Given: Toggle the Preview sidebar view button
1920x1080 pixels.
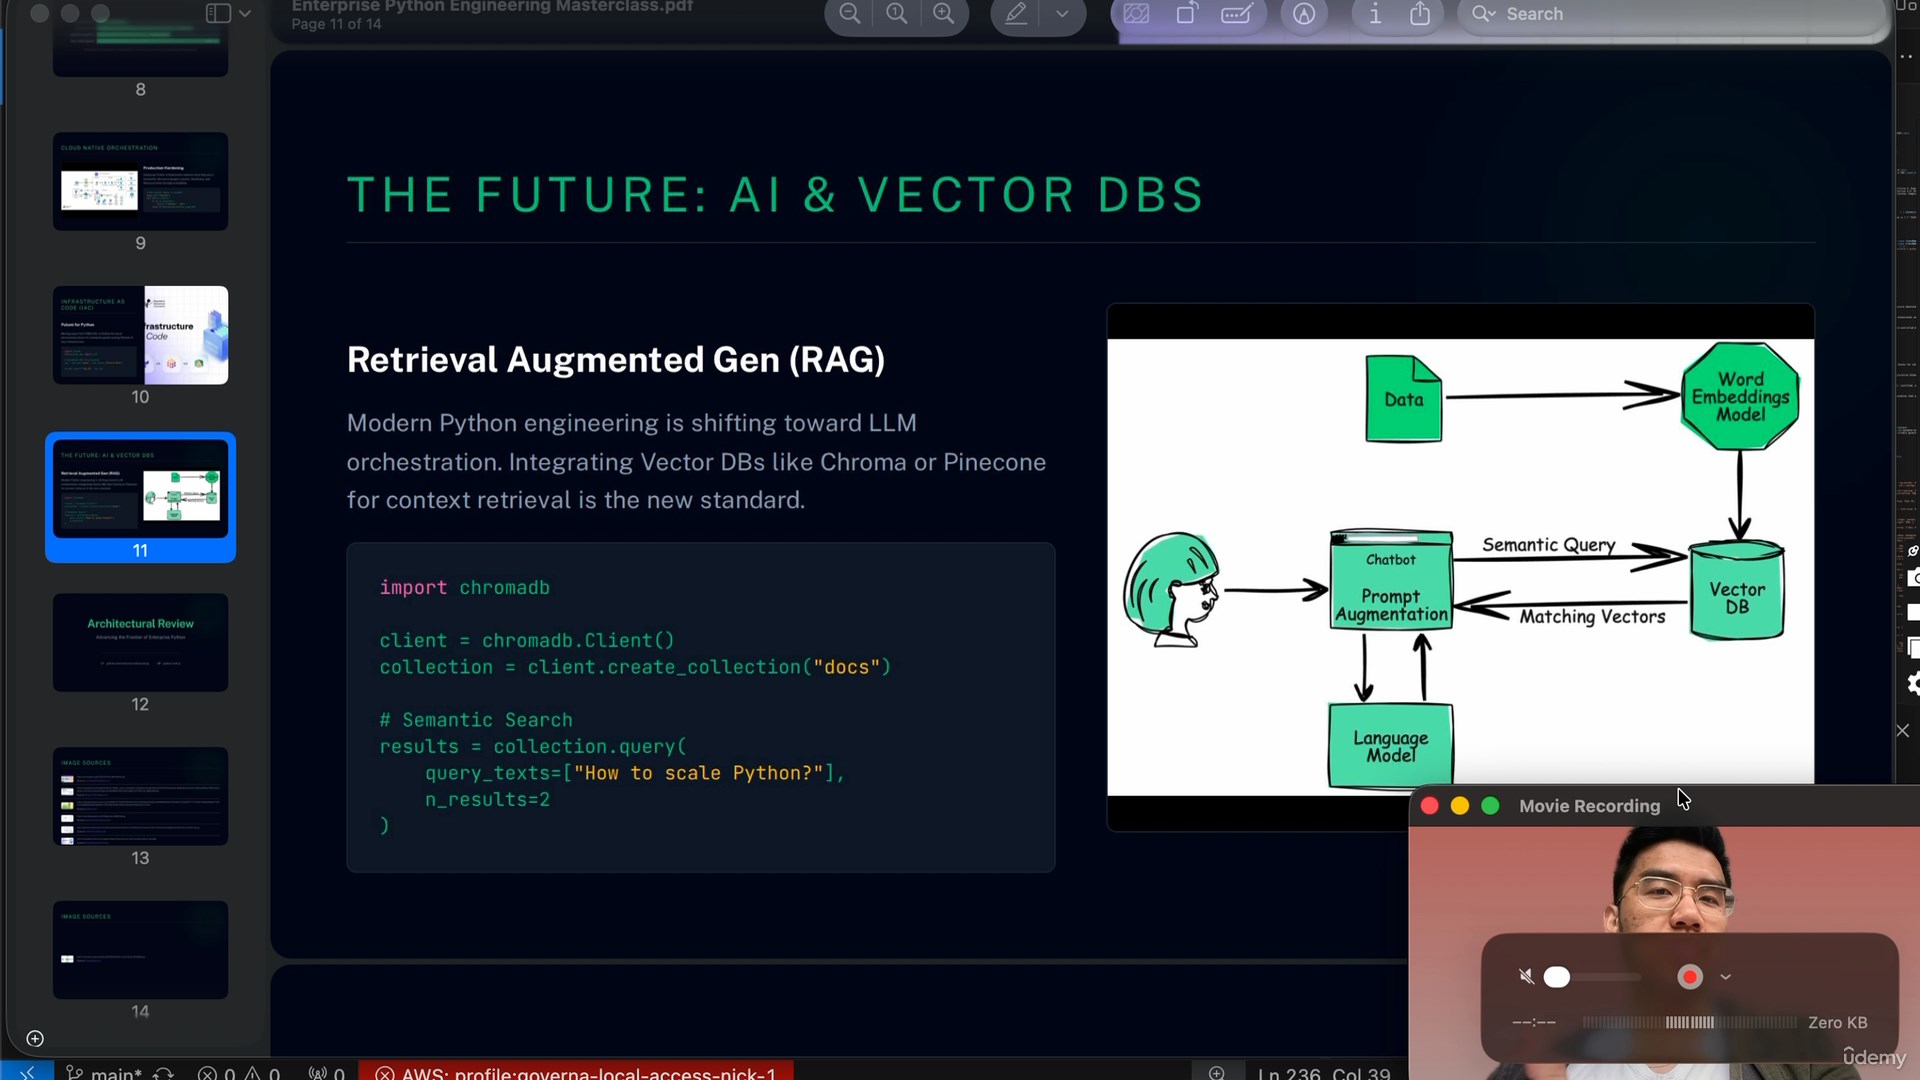Looking at the screenshot, I should click(218, 13).
